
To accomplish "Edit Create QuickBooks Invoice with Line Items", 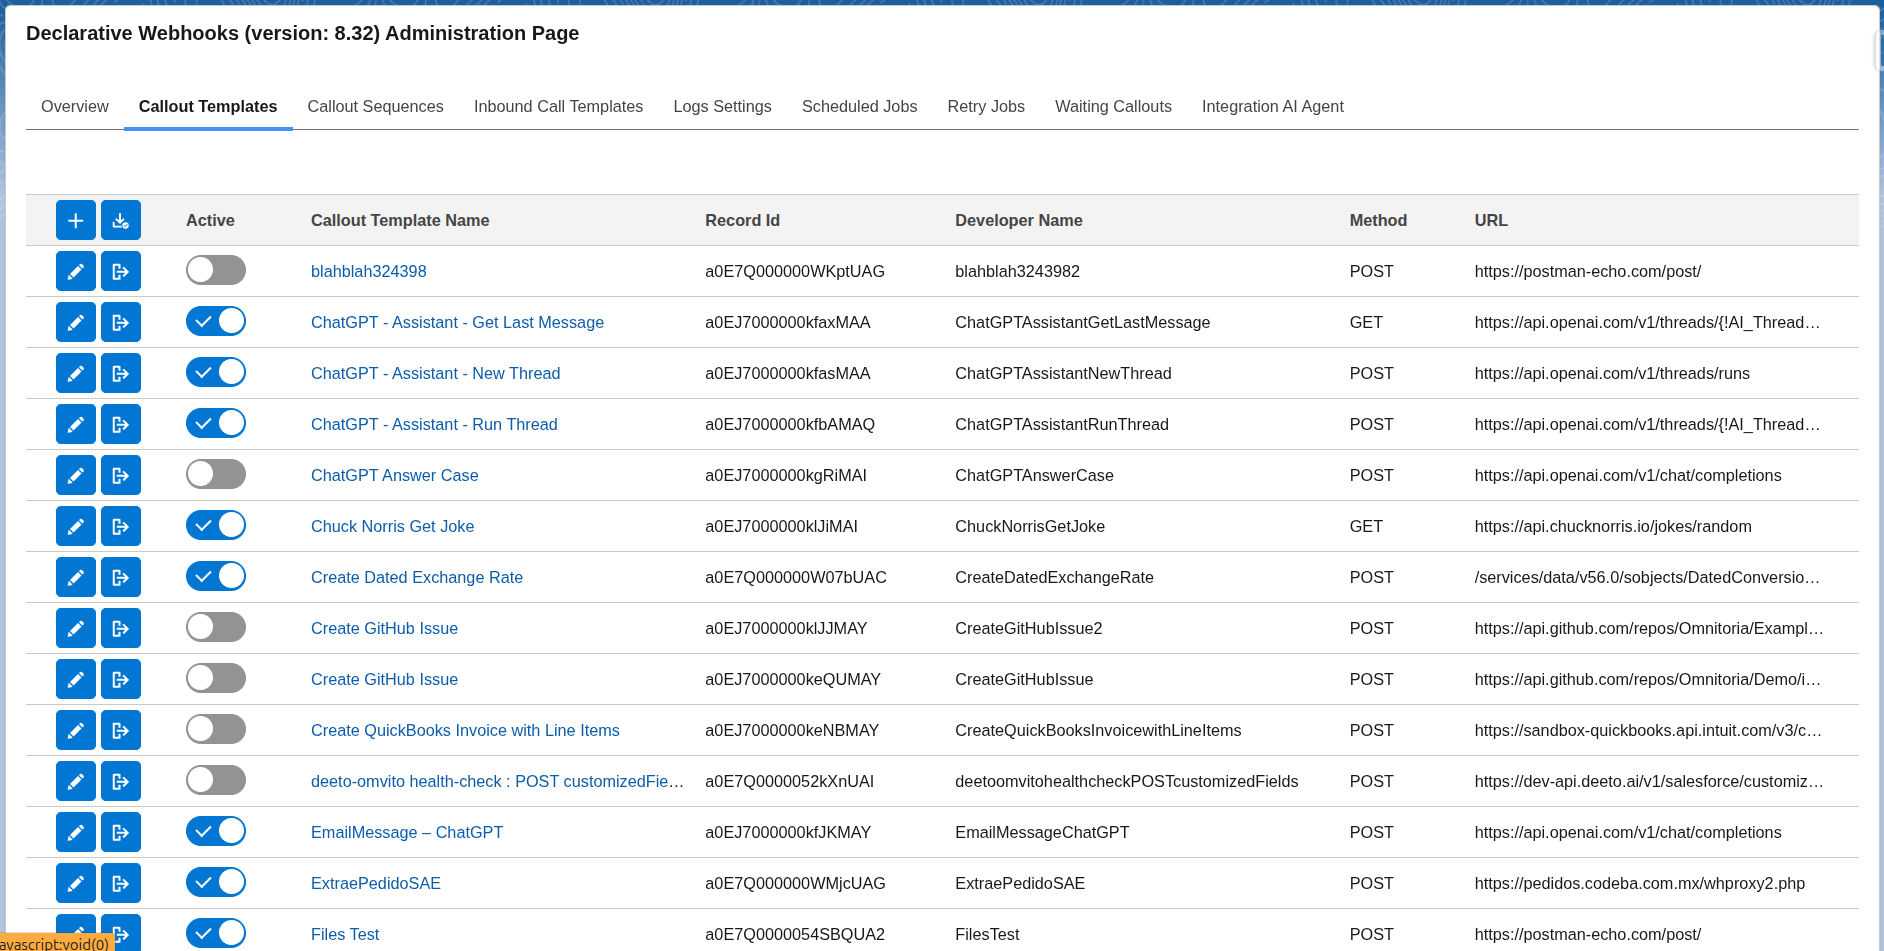I will pos(75,730).
